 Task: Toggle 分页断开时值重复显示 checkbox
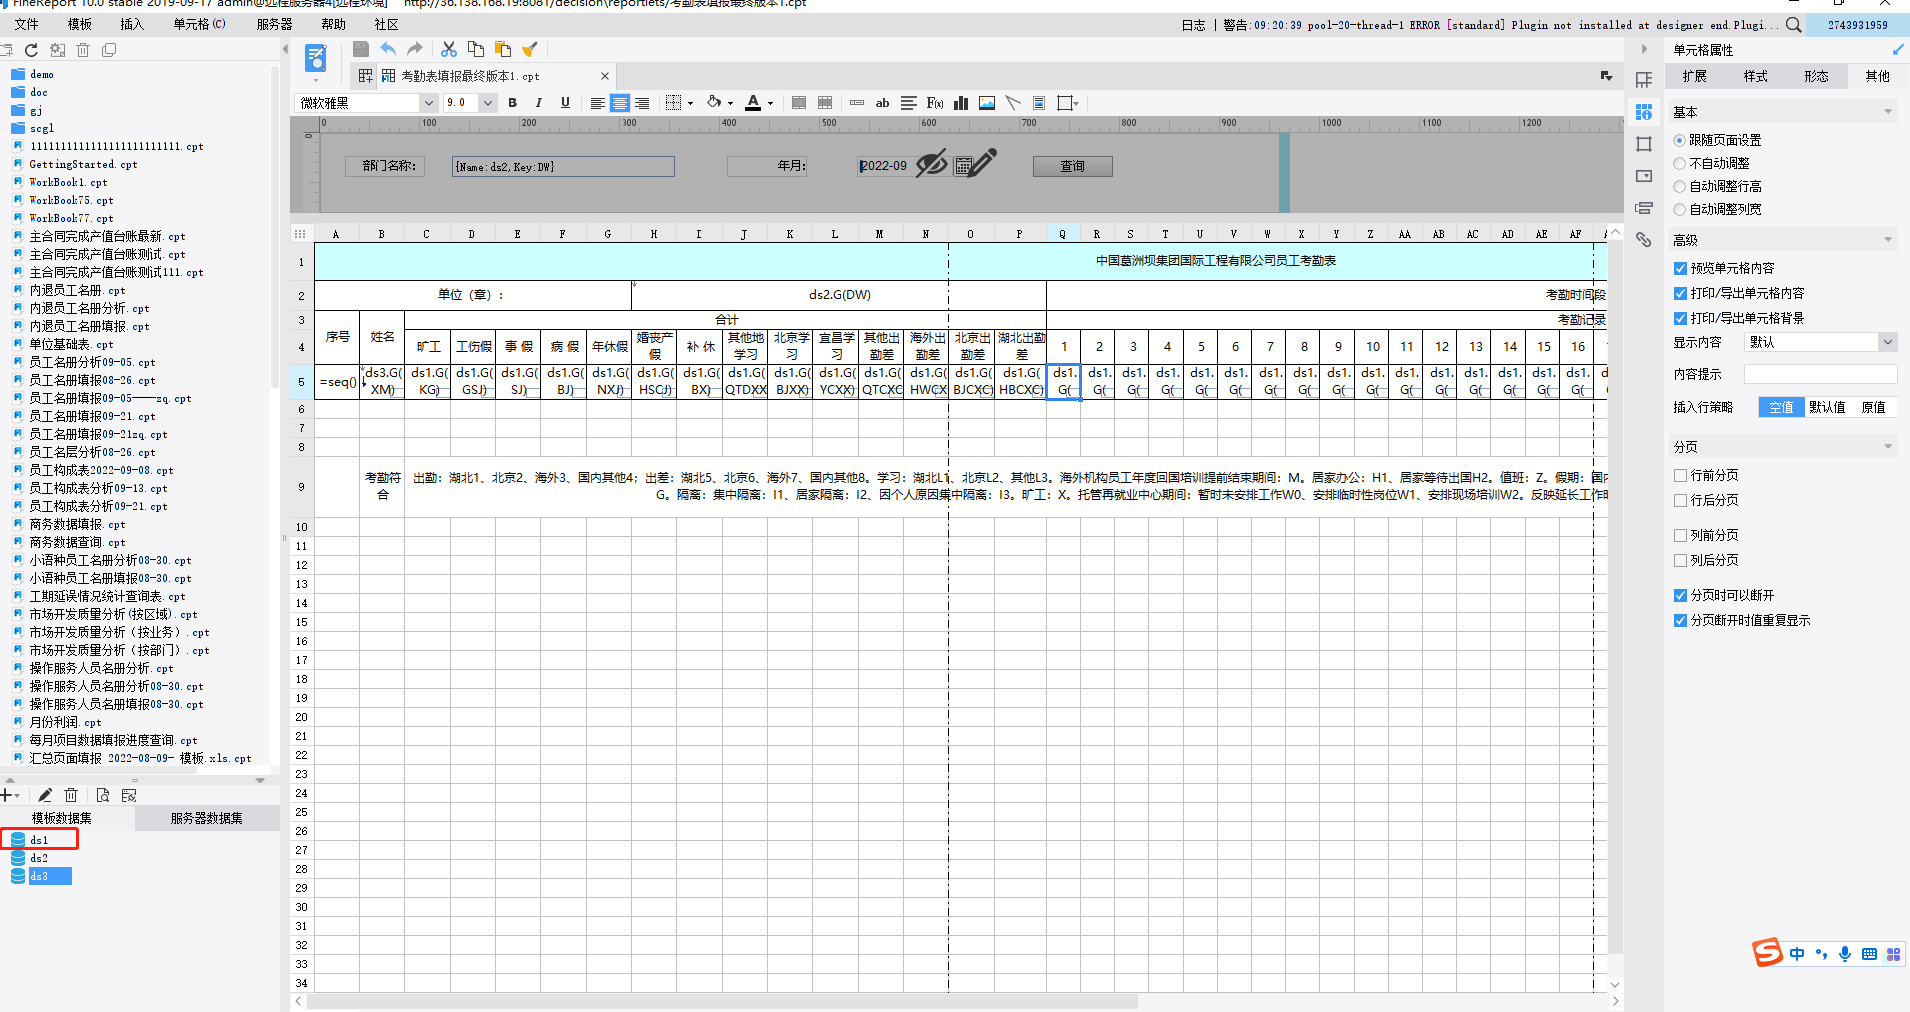[x=1680, y=620]
